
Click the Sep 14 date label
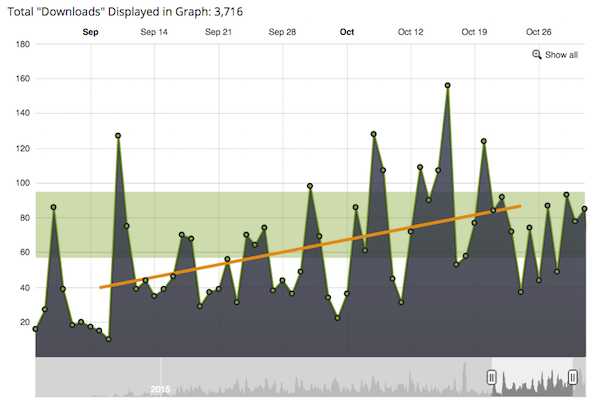pyautogui.click(x=154, y=32)
